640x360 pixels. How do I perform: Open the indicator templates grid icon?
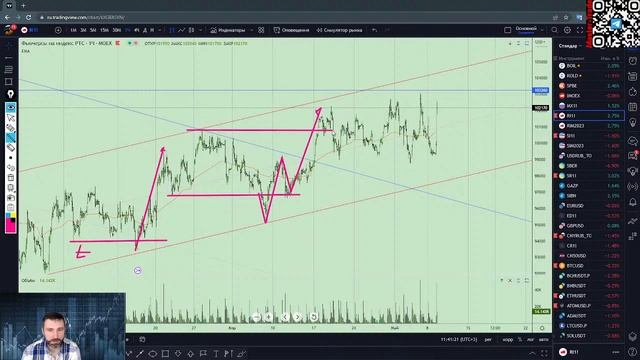pyautogui.click(x=261, y=30)
